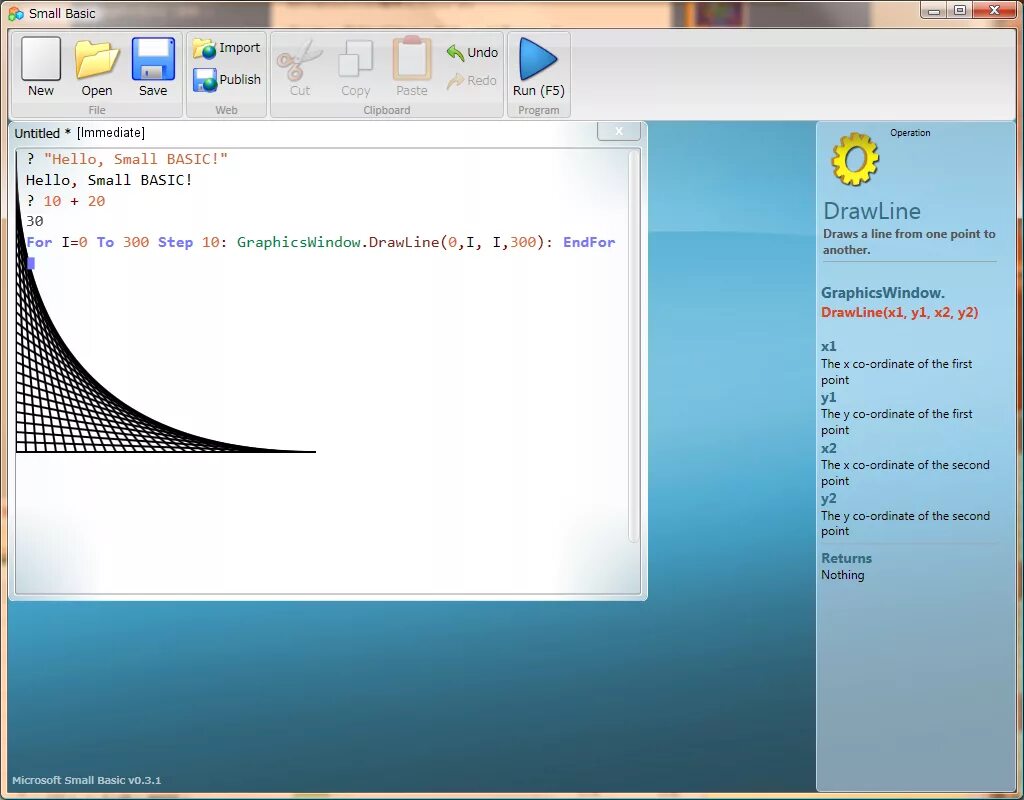
Task: Click the GraphicsWindow keyword in code
Action: coord(298,242)
